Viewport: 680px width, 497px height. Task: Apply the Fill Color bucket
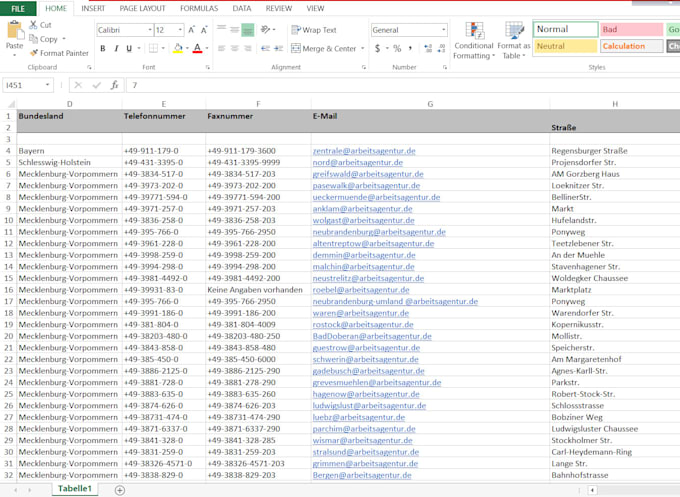point(178,48)
